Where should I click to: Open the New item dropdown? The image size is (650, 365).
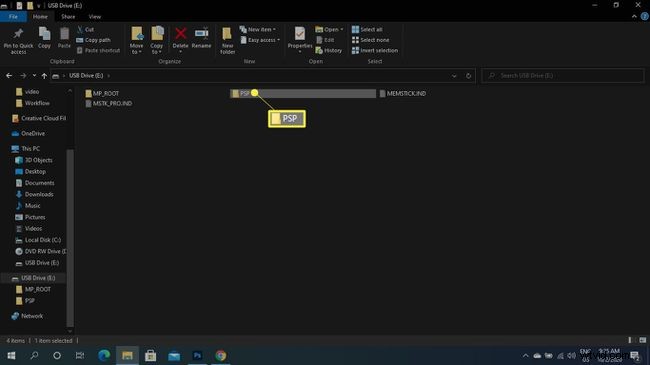pos(257,29)
